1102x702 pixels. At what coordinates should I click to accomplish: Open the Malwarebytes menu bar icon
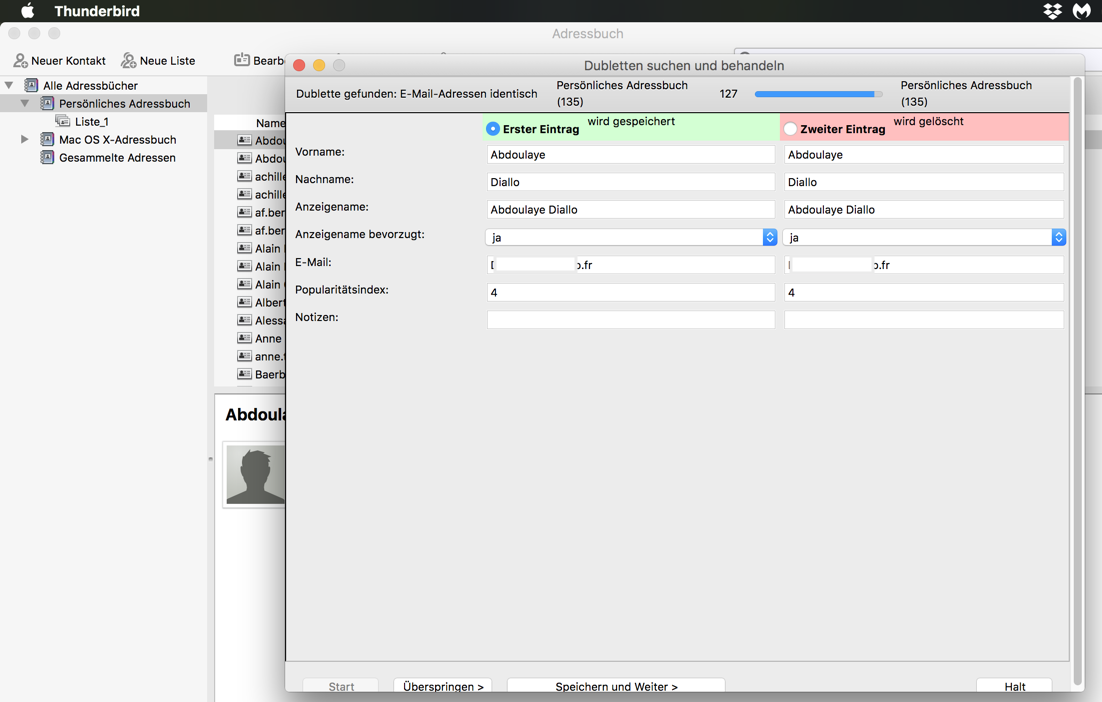(x=1081, y=11)
